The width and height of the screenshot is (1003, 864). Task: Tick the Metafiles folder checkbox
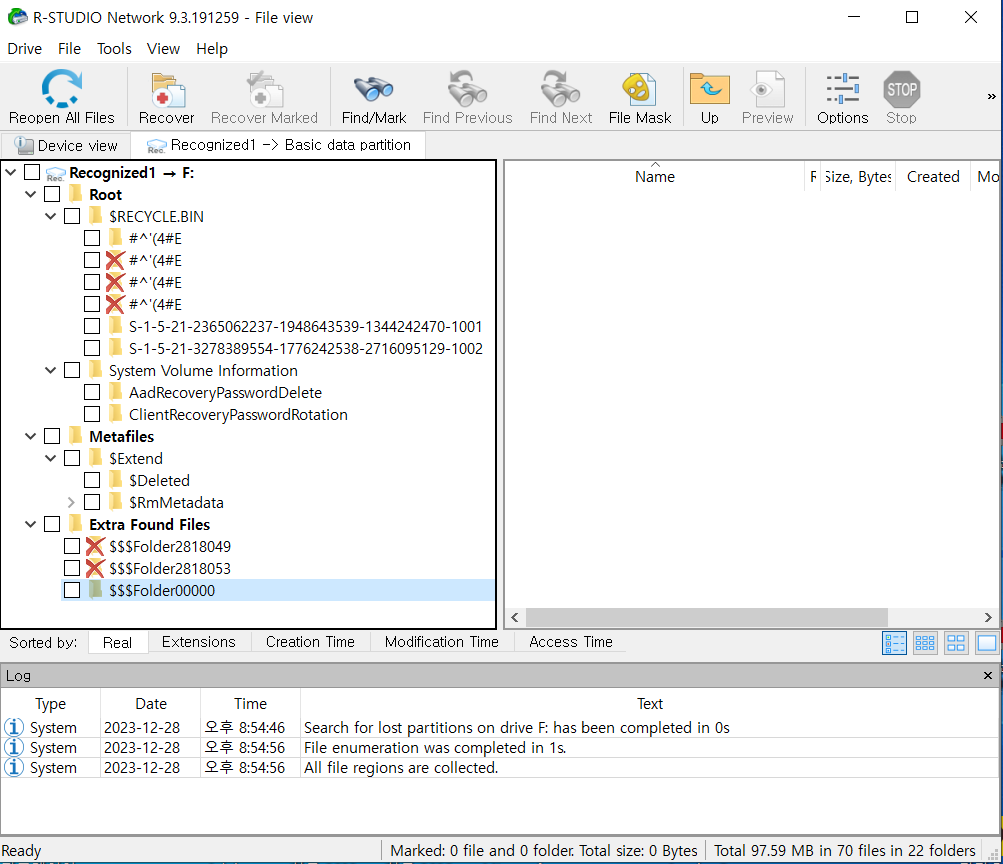(x=52, y=436)
